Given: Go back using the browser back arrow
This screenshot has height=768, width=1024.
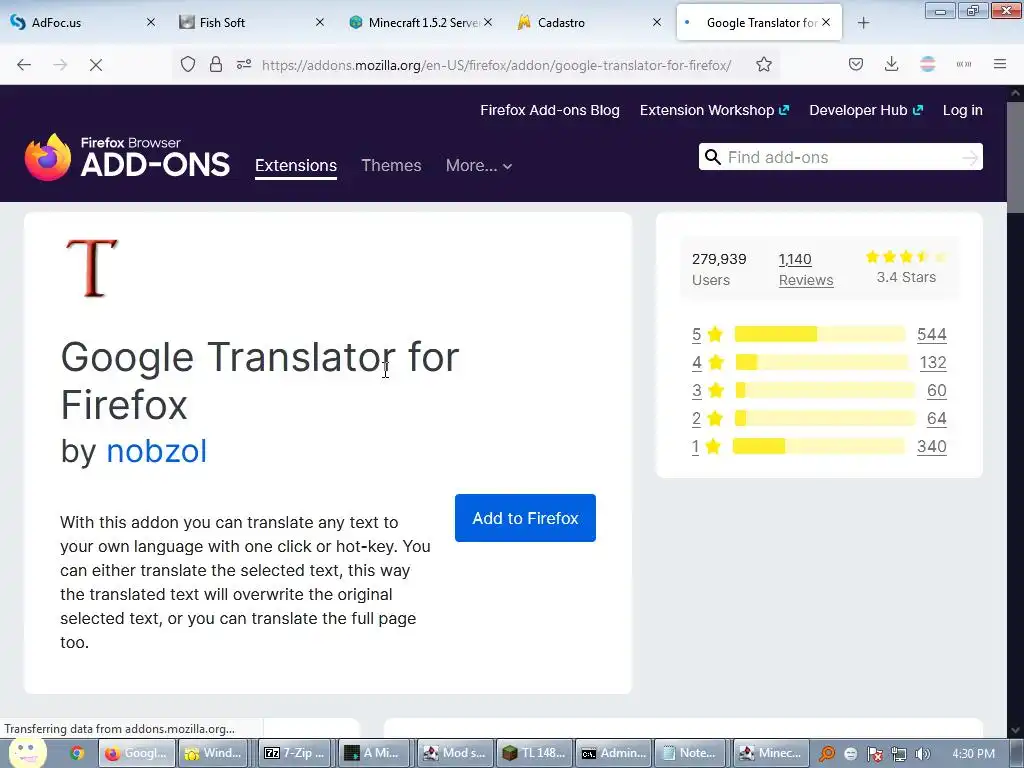Looking at the screenshot, I should [24, 65].
